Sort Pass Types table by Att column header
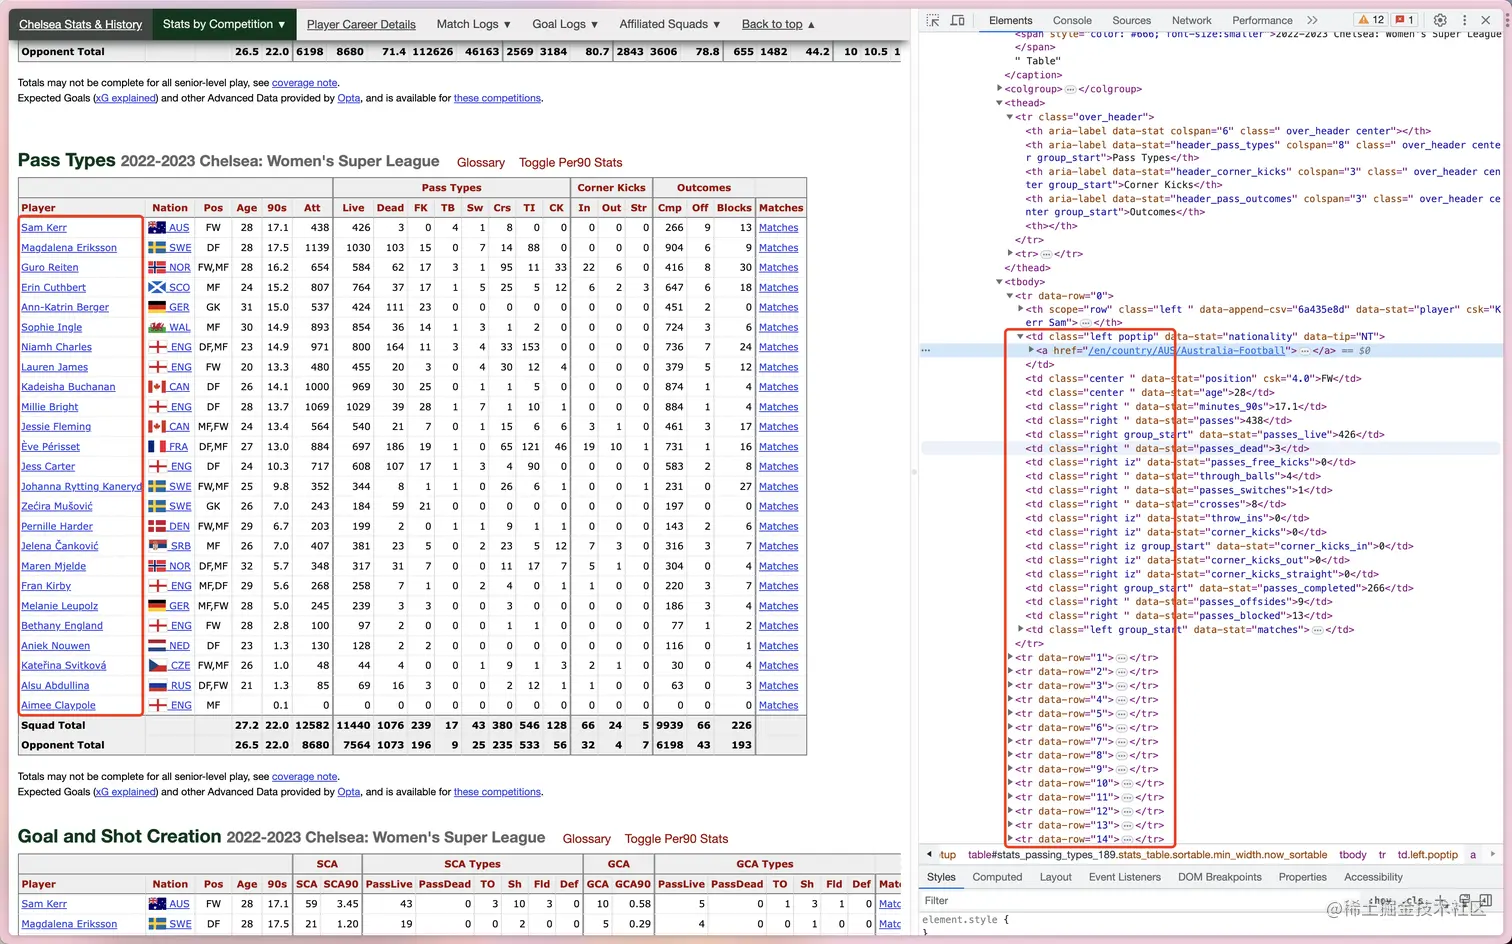The height and width of the screenshot is (944, 1512). click(x=312, y=208)
